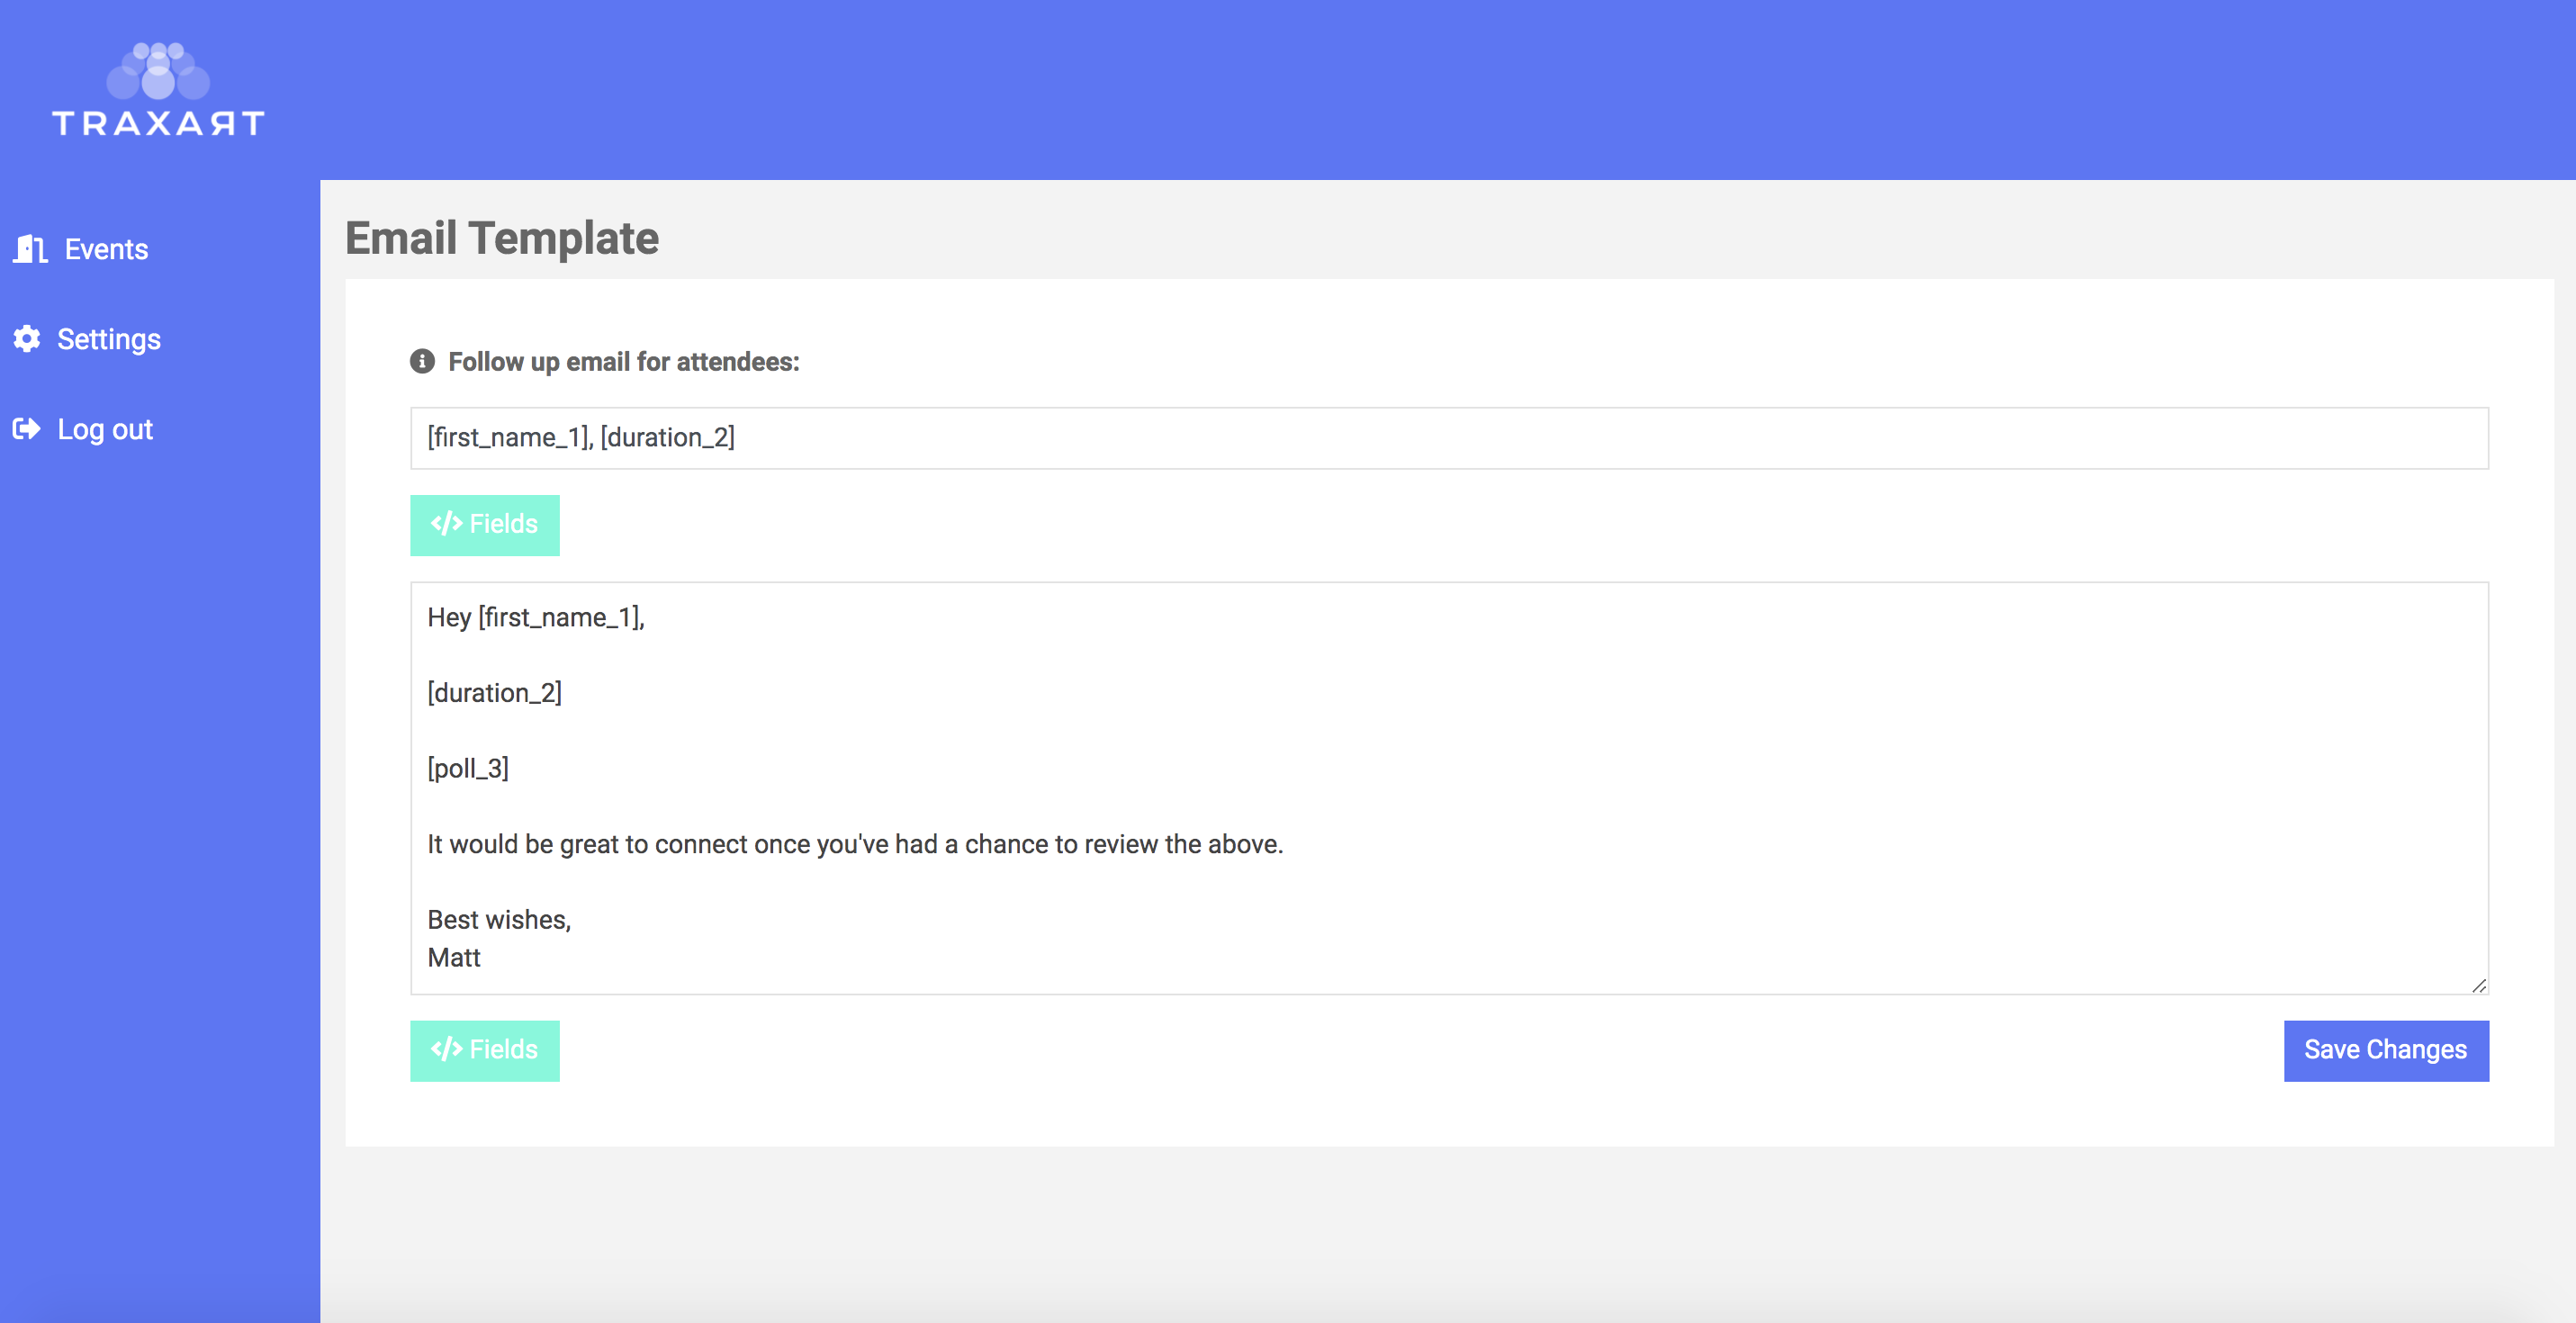The image size is (2576, 1323).
Task: Click the Settings gear icon
Action: 27,339
